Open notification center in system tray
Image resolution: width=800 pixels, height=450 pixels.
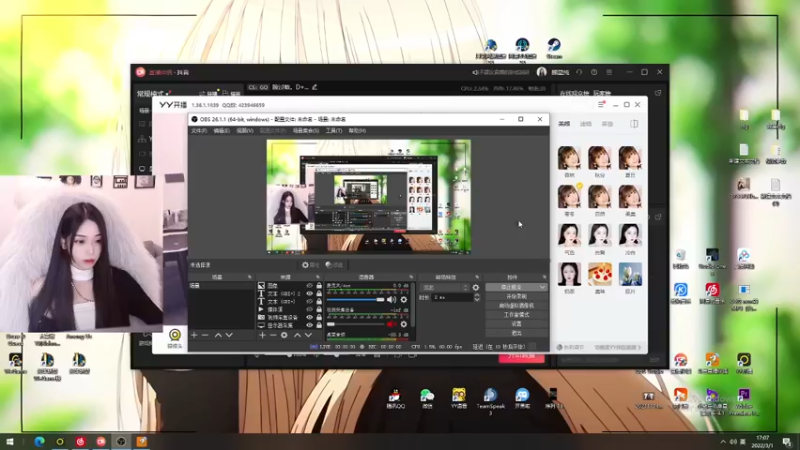(x=787, y=441)
